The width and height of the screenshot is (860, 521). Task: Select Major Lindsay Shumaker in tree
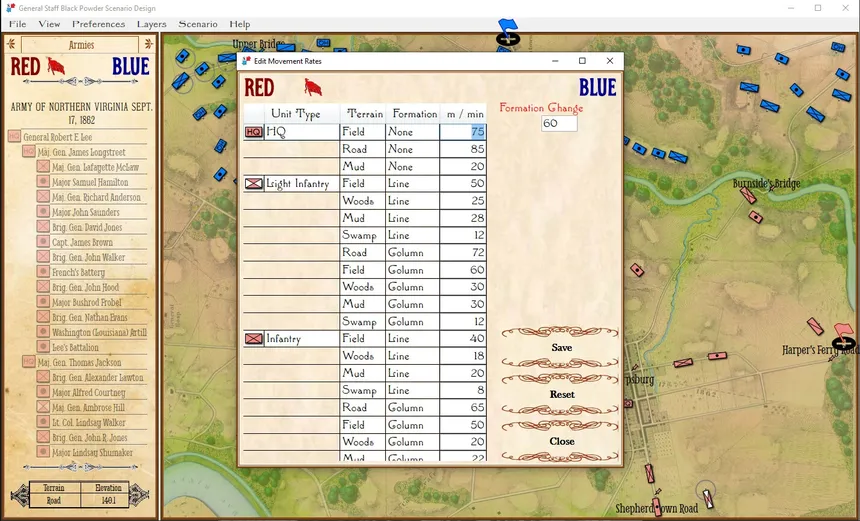click(x=92, y=452)
